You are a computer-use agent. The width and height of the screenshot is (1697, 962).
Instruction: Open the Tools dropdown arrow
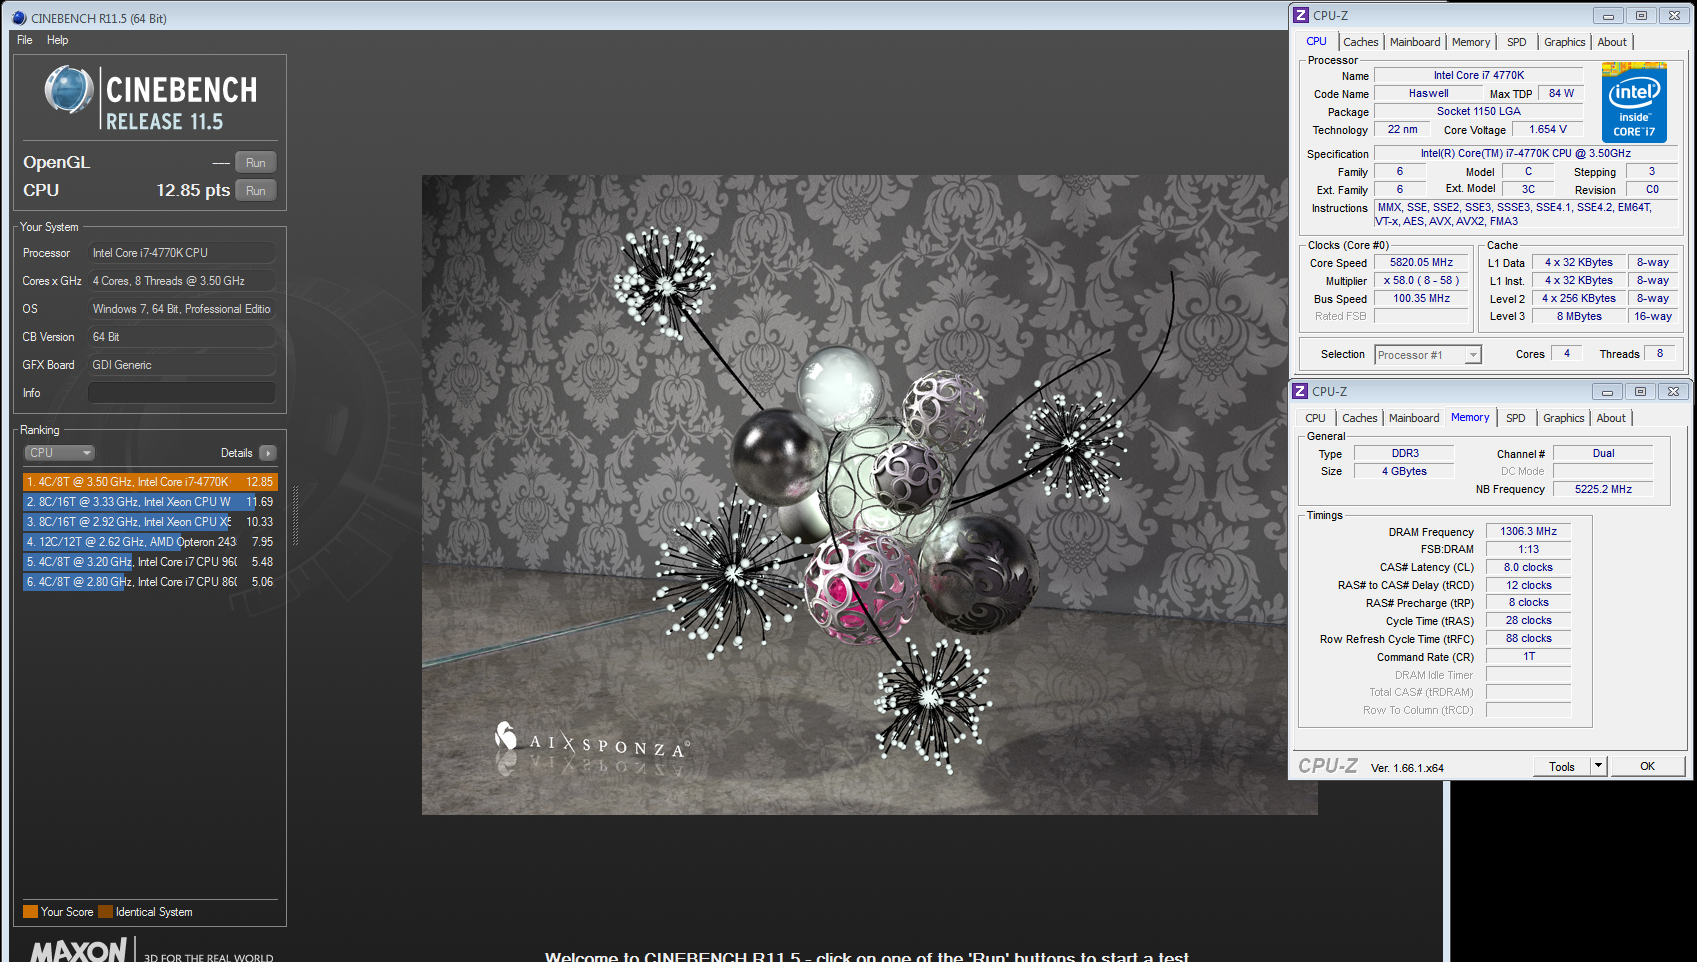click(1598, 767)
